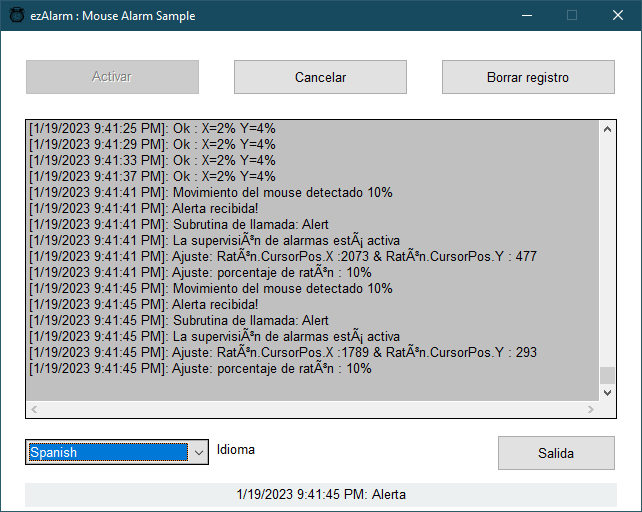
Task: Select log line '9:41:37 PM]: Ok : X=2% Y=4%'
Action: [x=152, y=177]
